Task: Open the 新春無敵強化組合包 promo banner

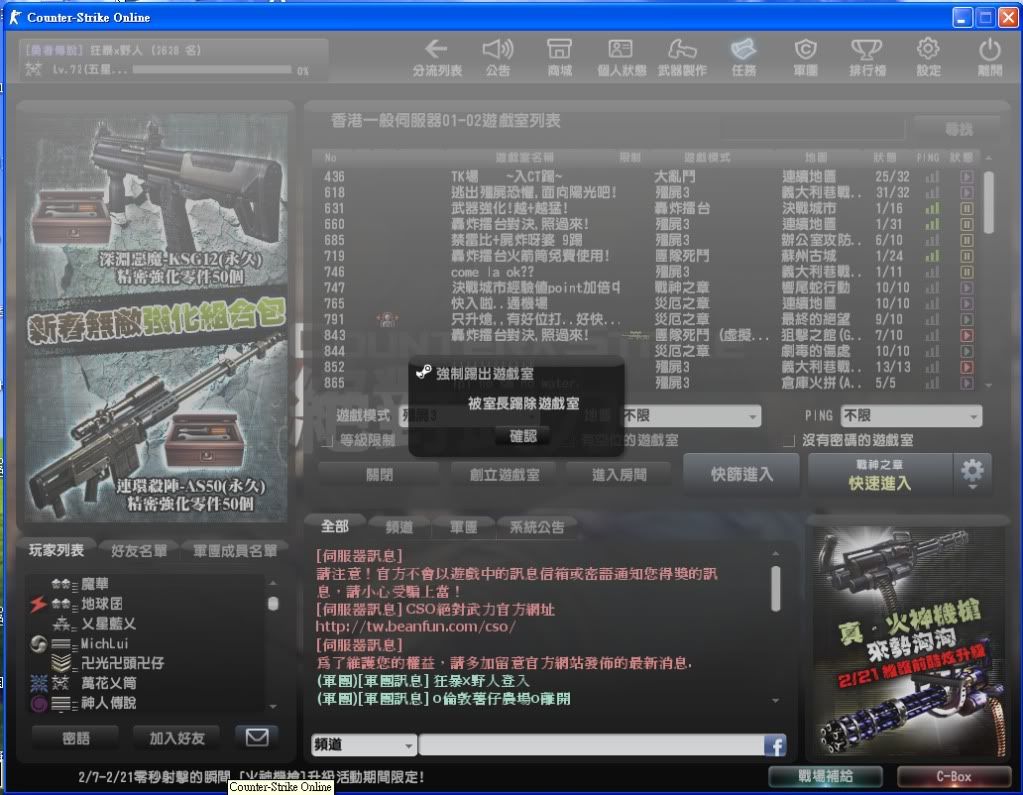Action: coord(156,318)
